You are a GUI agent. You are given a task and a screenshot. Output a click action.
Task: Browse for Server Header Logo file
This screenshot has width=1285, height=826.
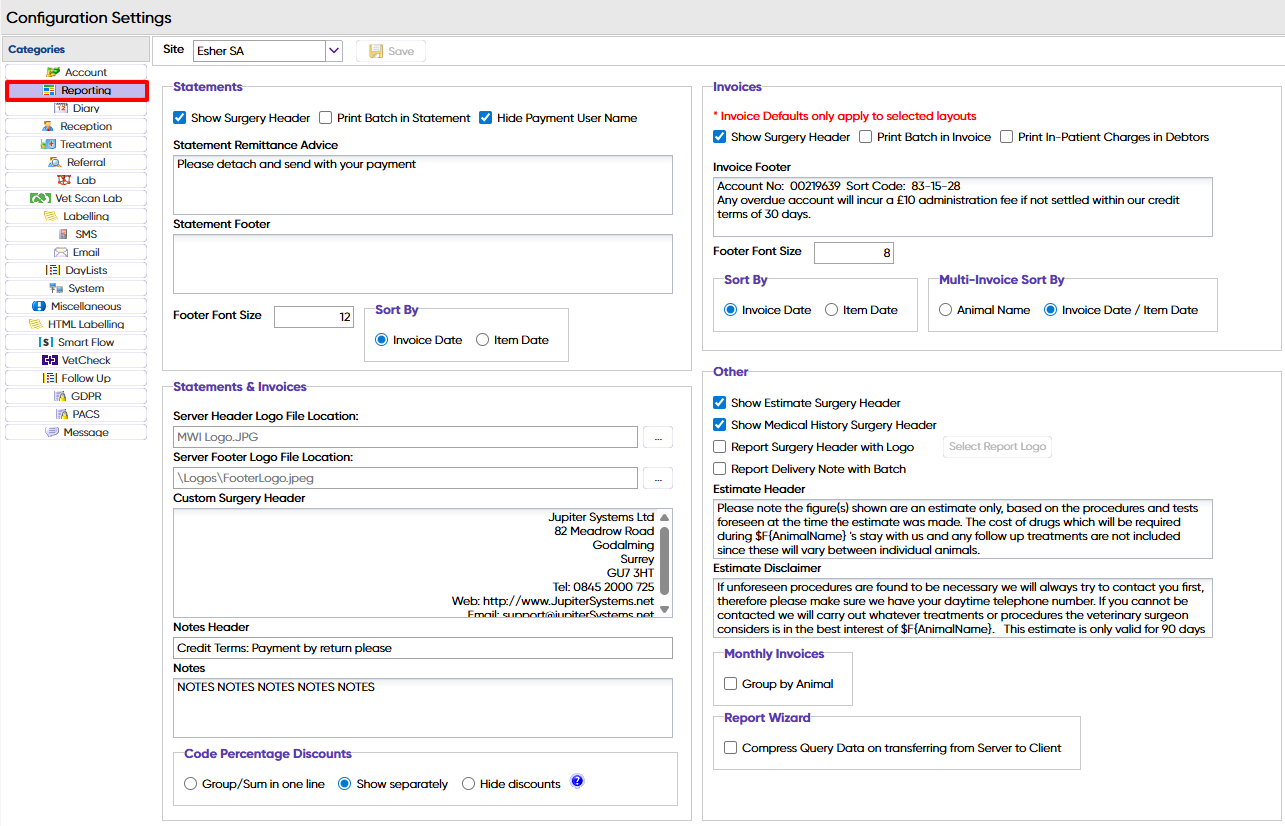point(657,437)
